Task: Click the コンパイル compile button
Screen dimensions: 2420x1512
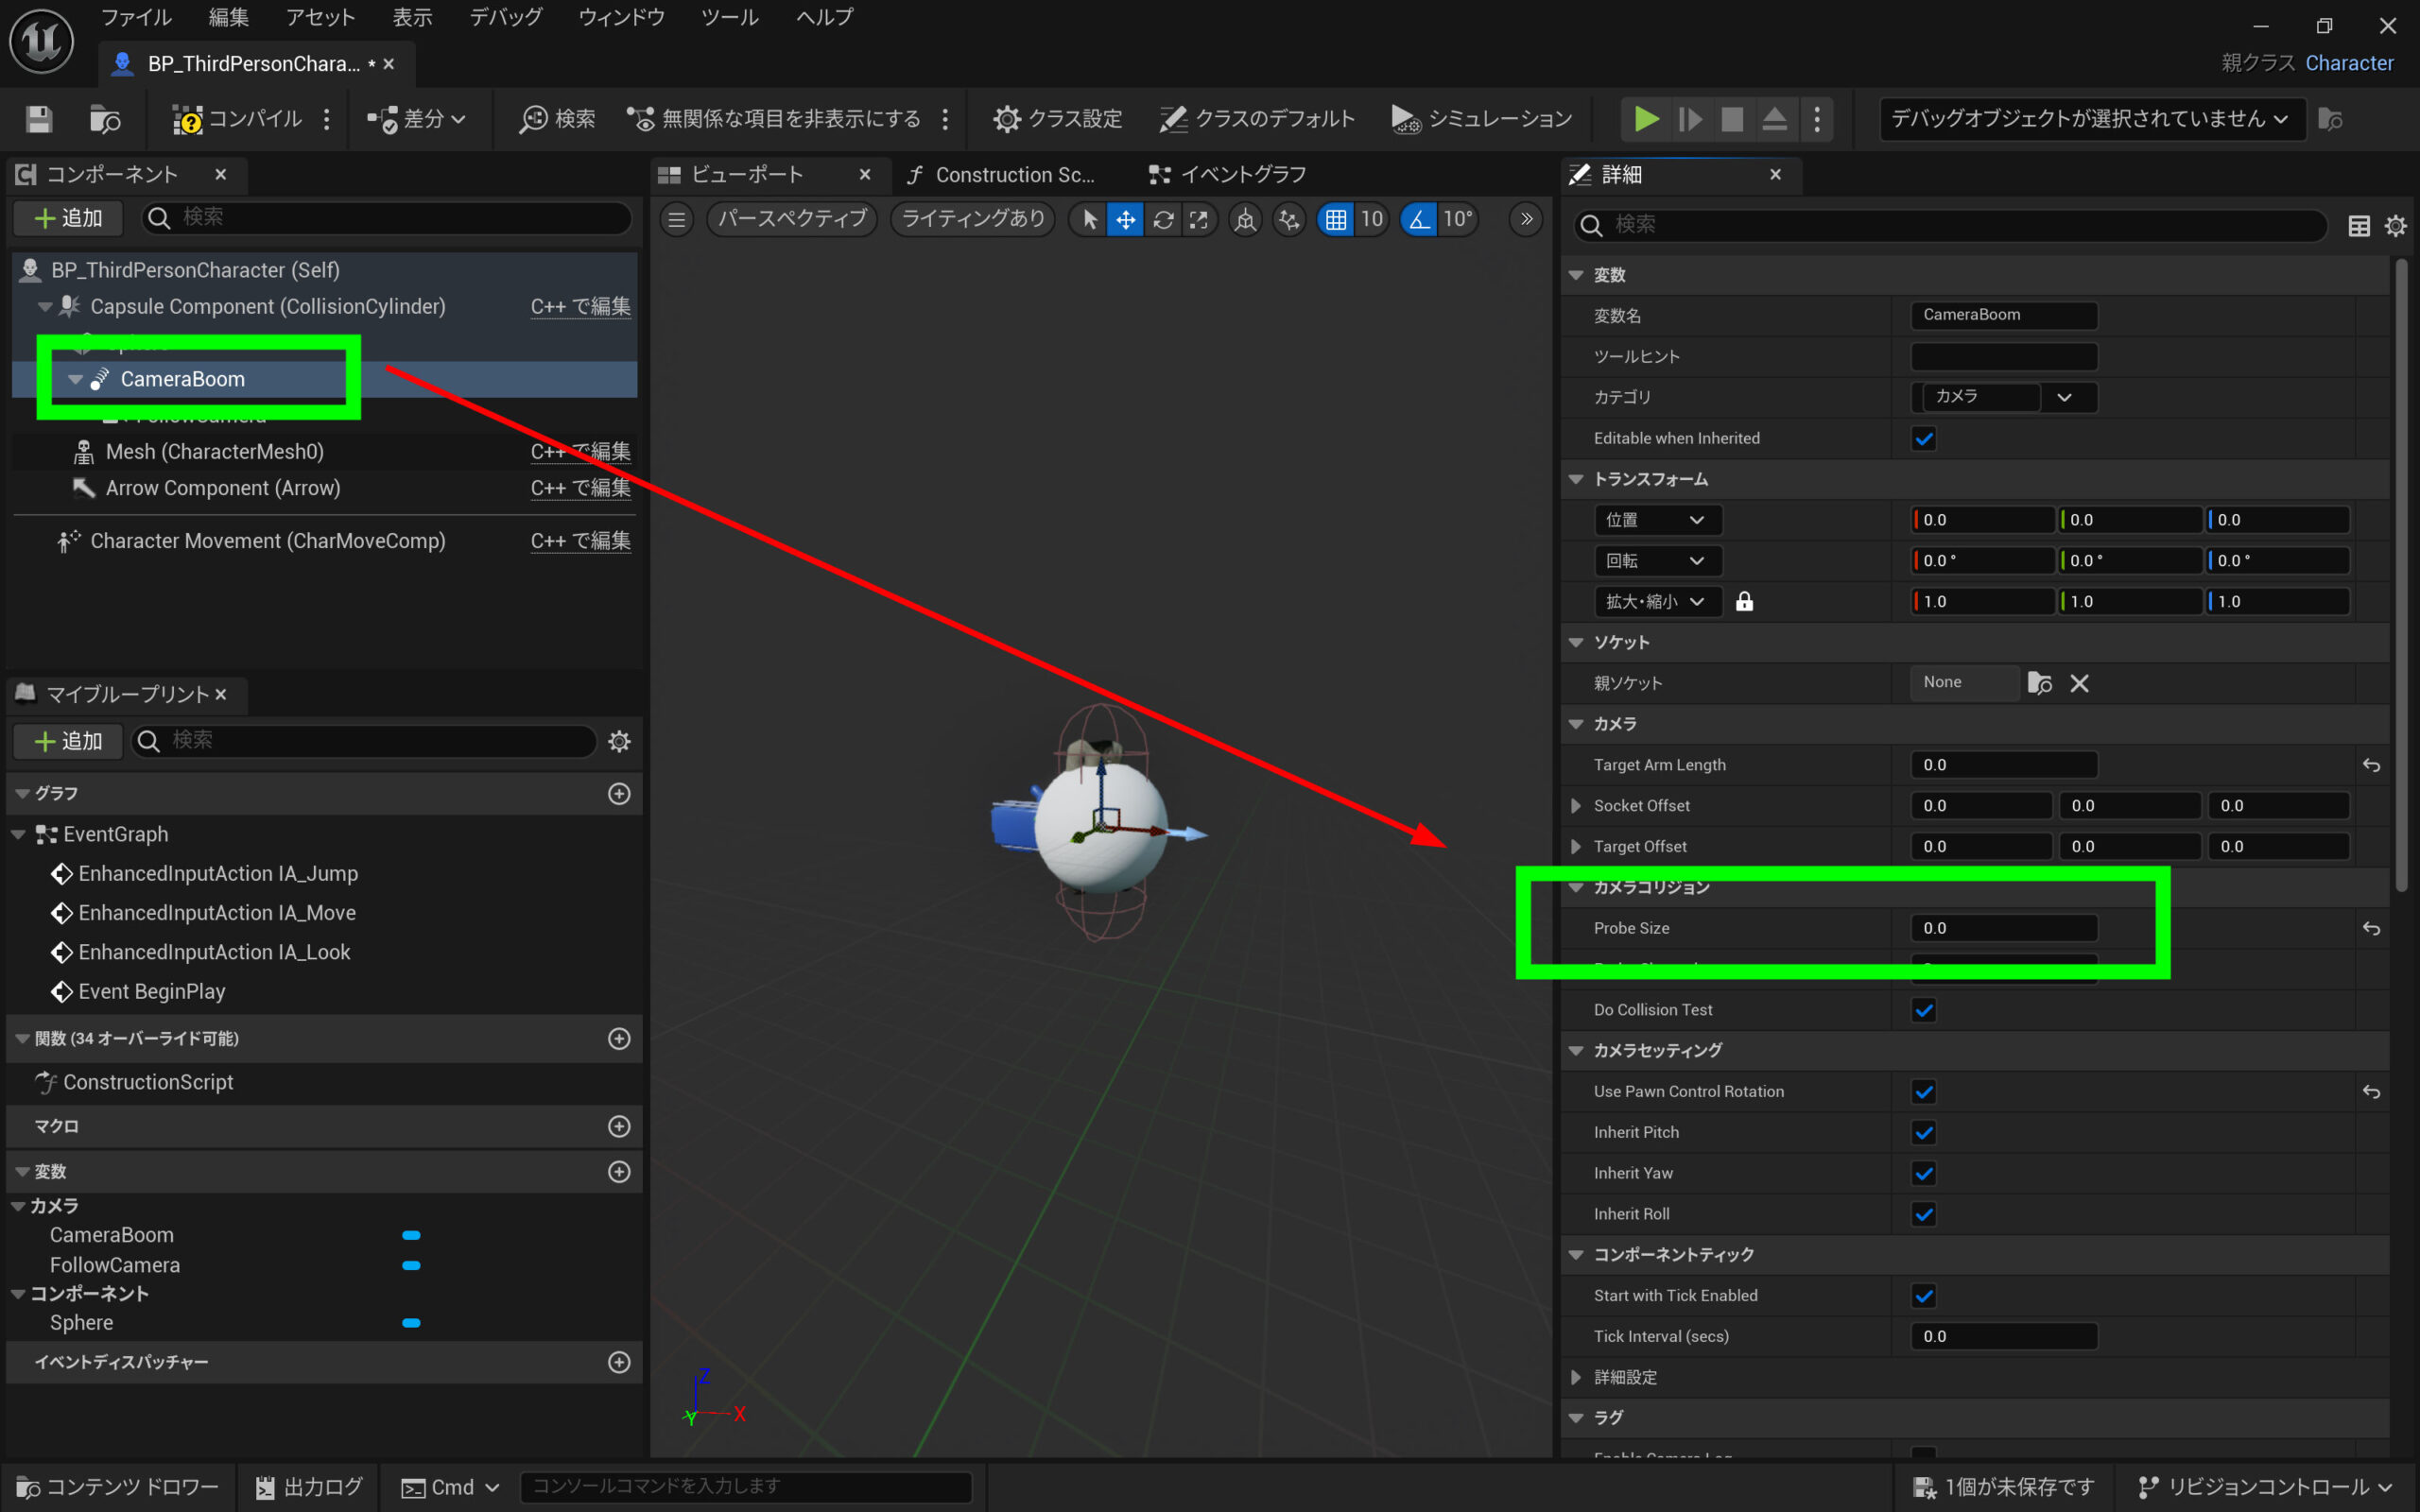Action: click(238, 119)
